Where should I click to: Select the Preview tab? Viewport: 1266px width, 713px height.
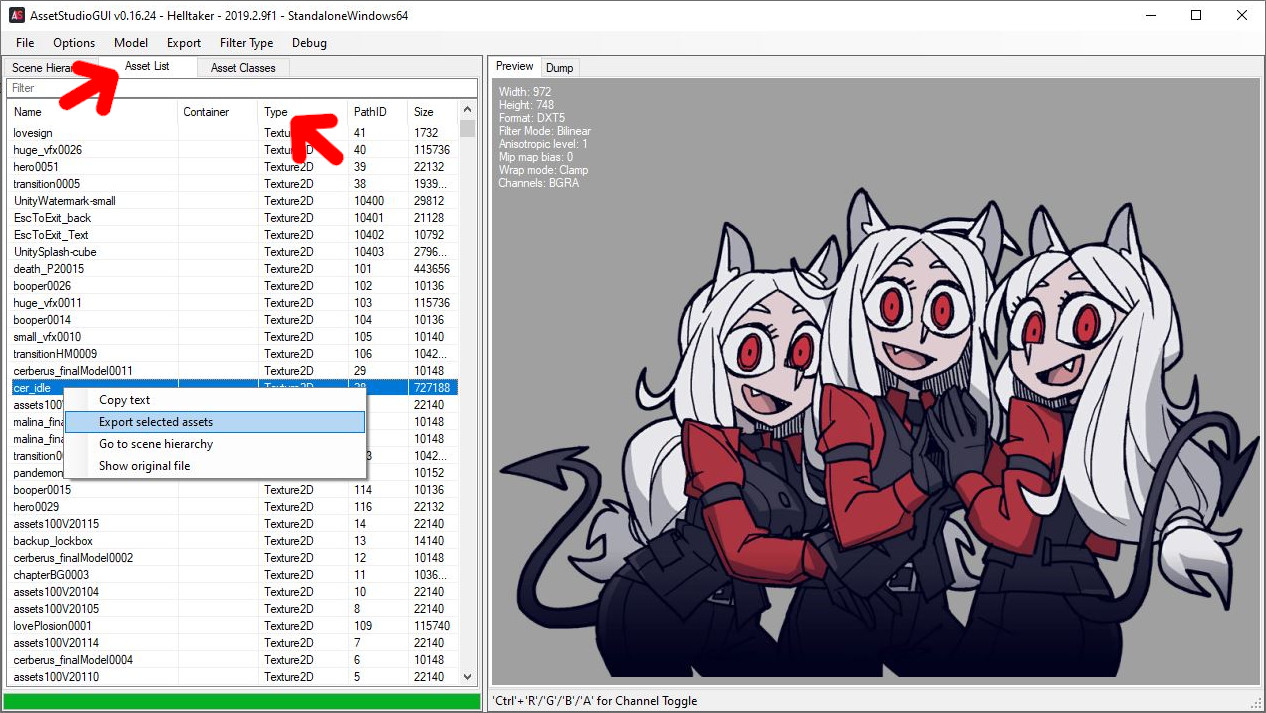(515, 66)
